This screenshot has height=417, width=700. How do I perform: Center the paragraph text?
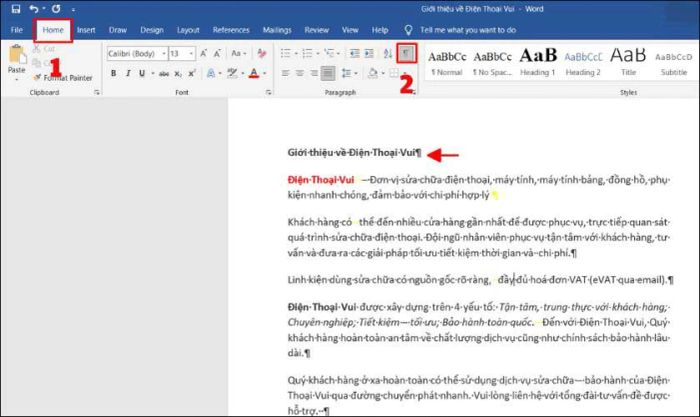[300, 73]
